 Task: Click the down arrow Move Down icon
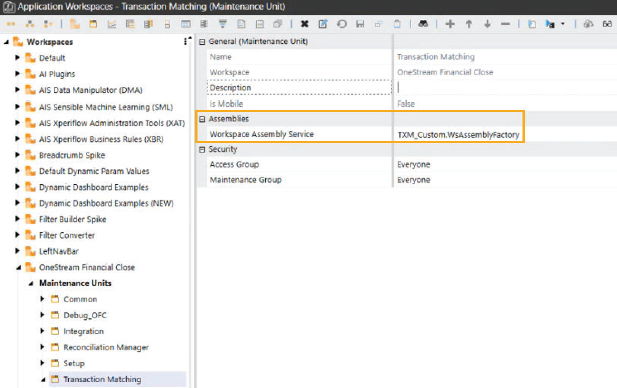487,24
